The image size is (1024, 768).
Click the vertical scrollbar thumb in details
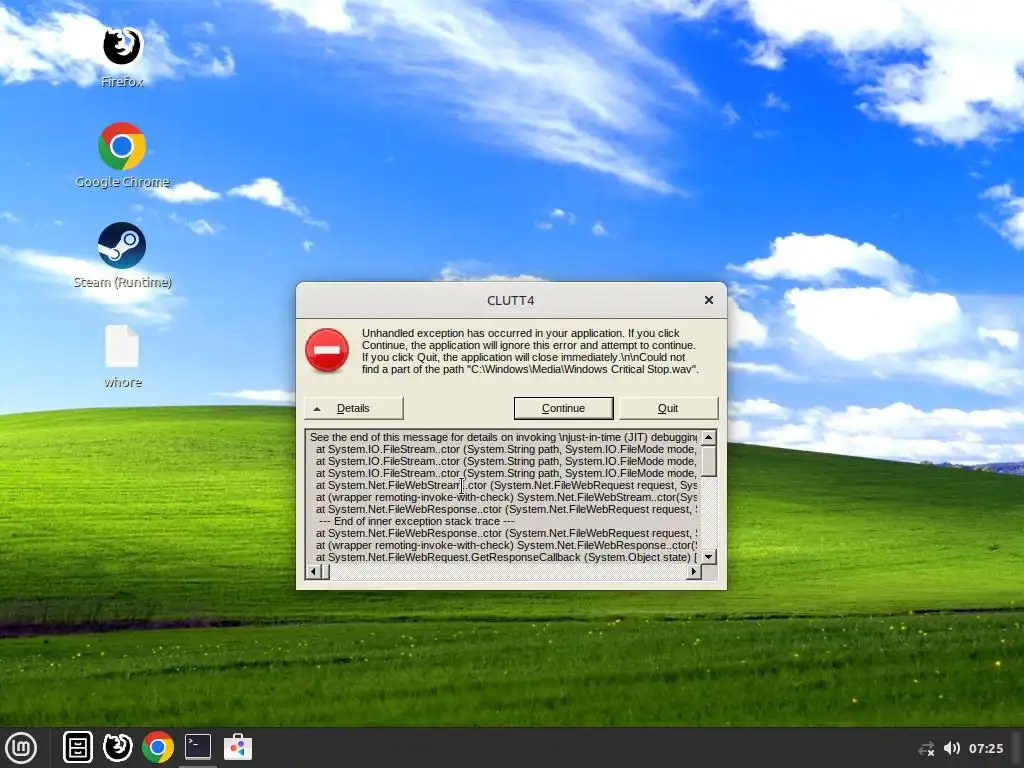click(x=709, y=461)
